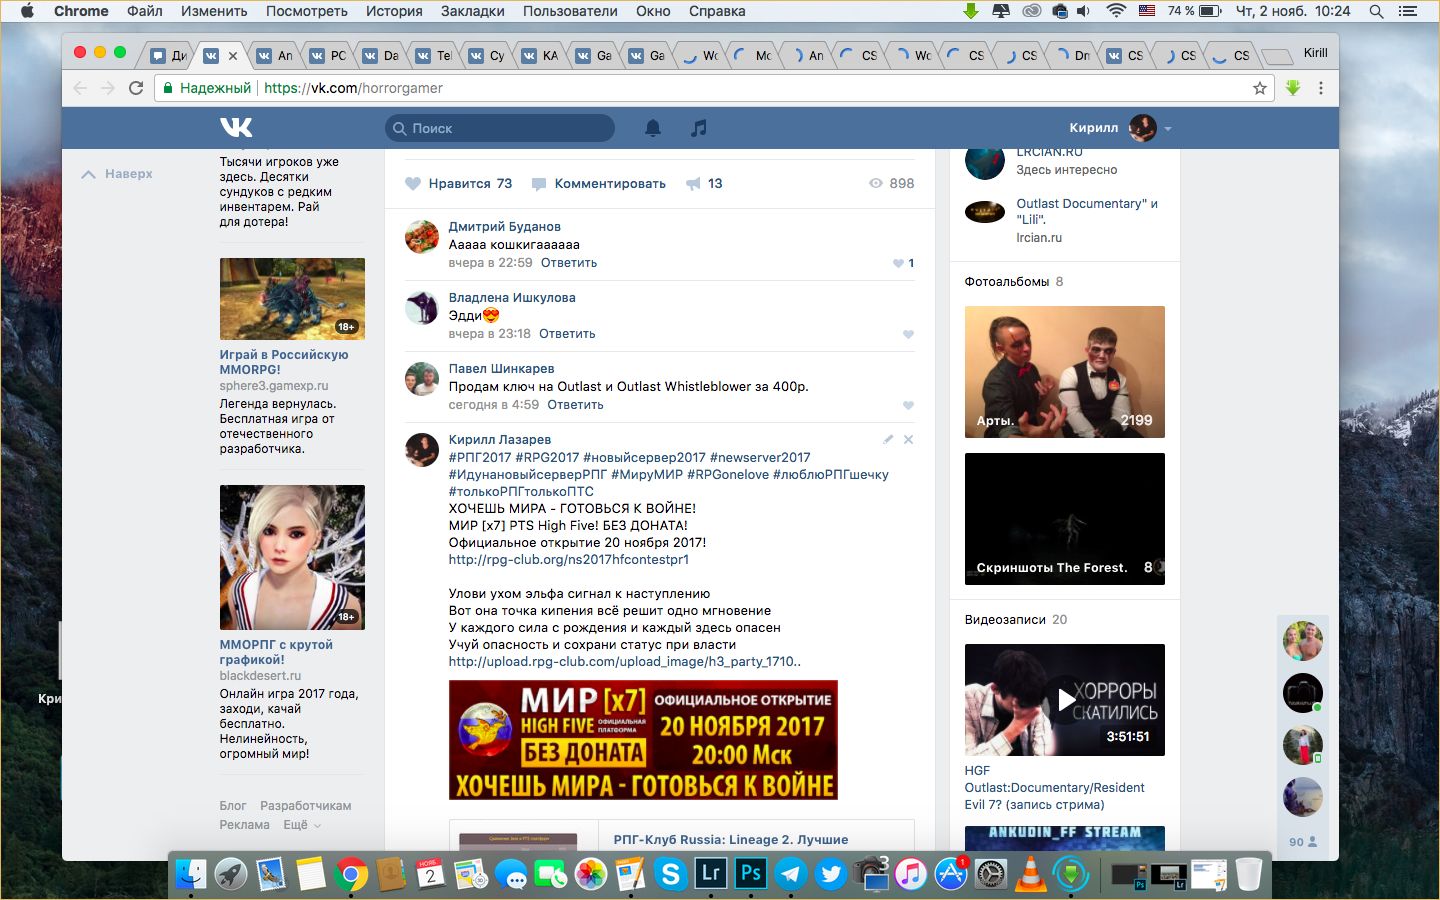Open Photoshop from the Dock
Screen dimensions: 1440x900
750,873
